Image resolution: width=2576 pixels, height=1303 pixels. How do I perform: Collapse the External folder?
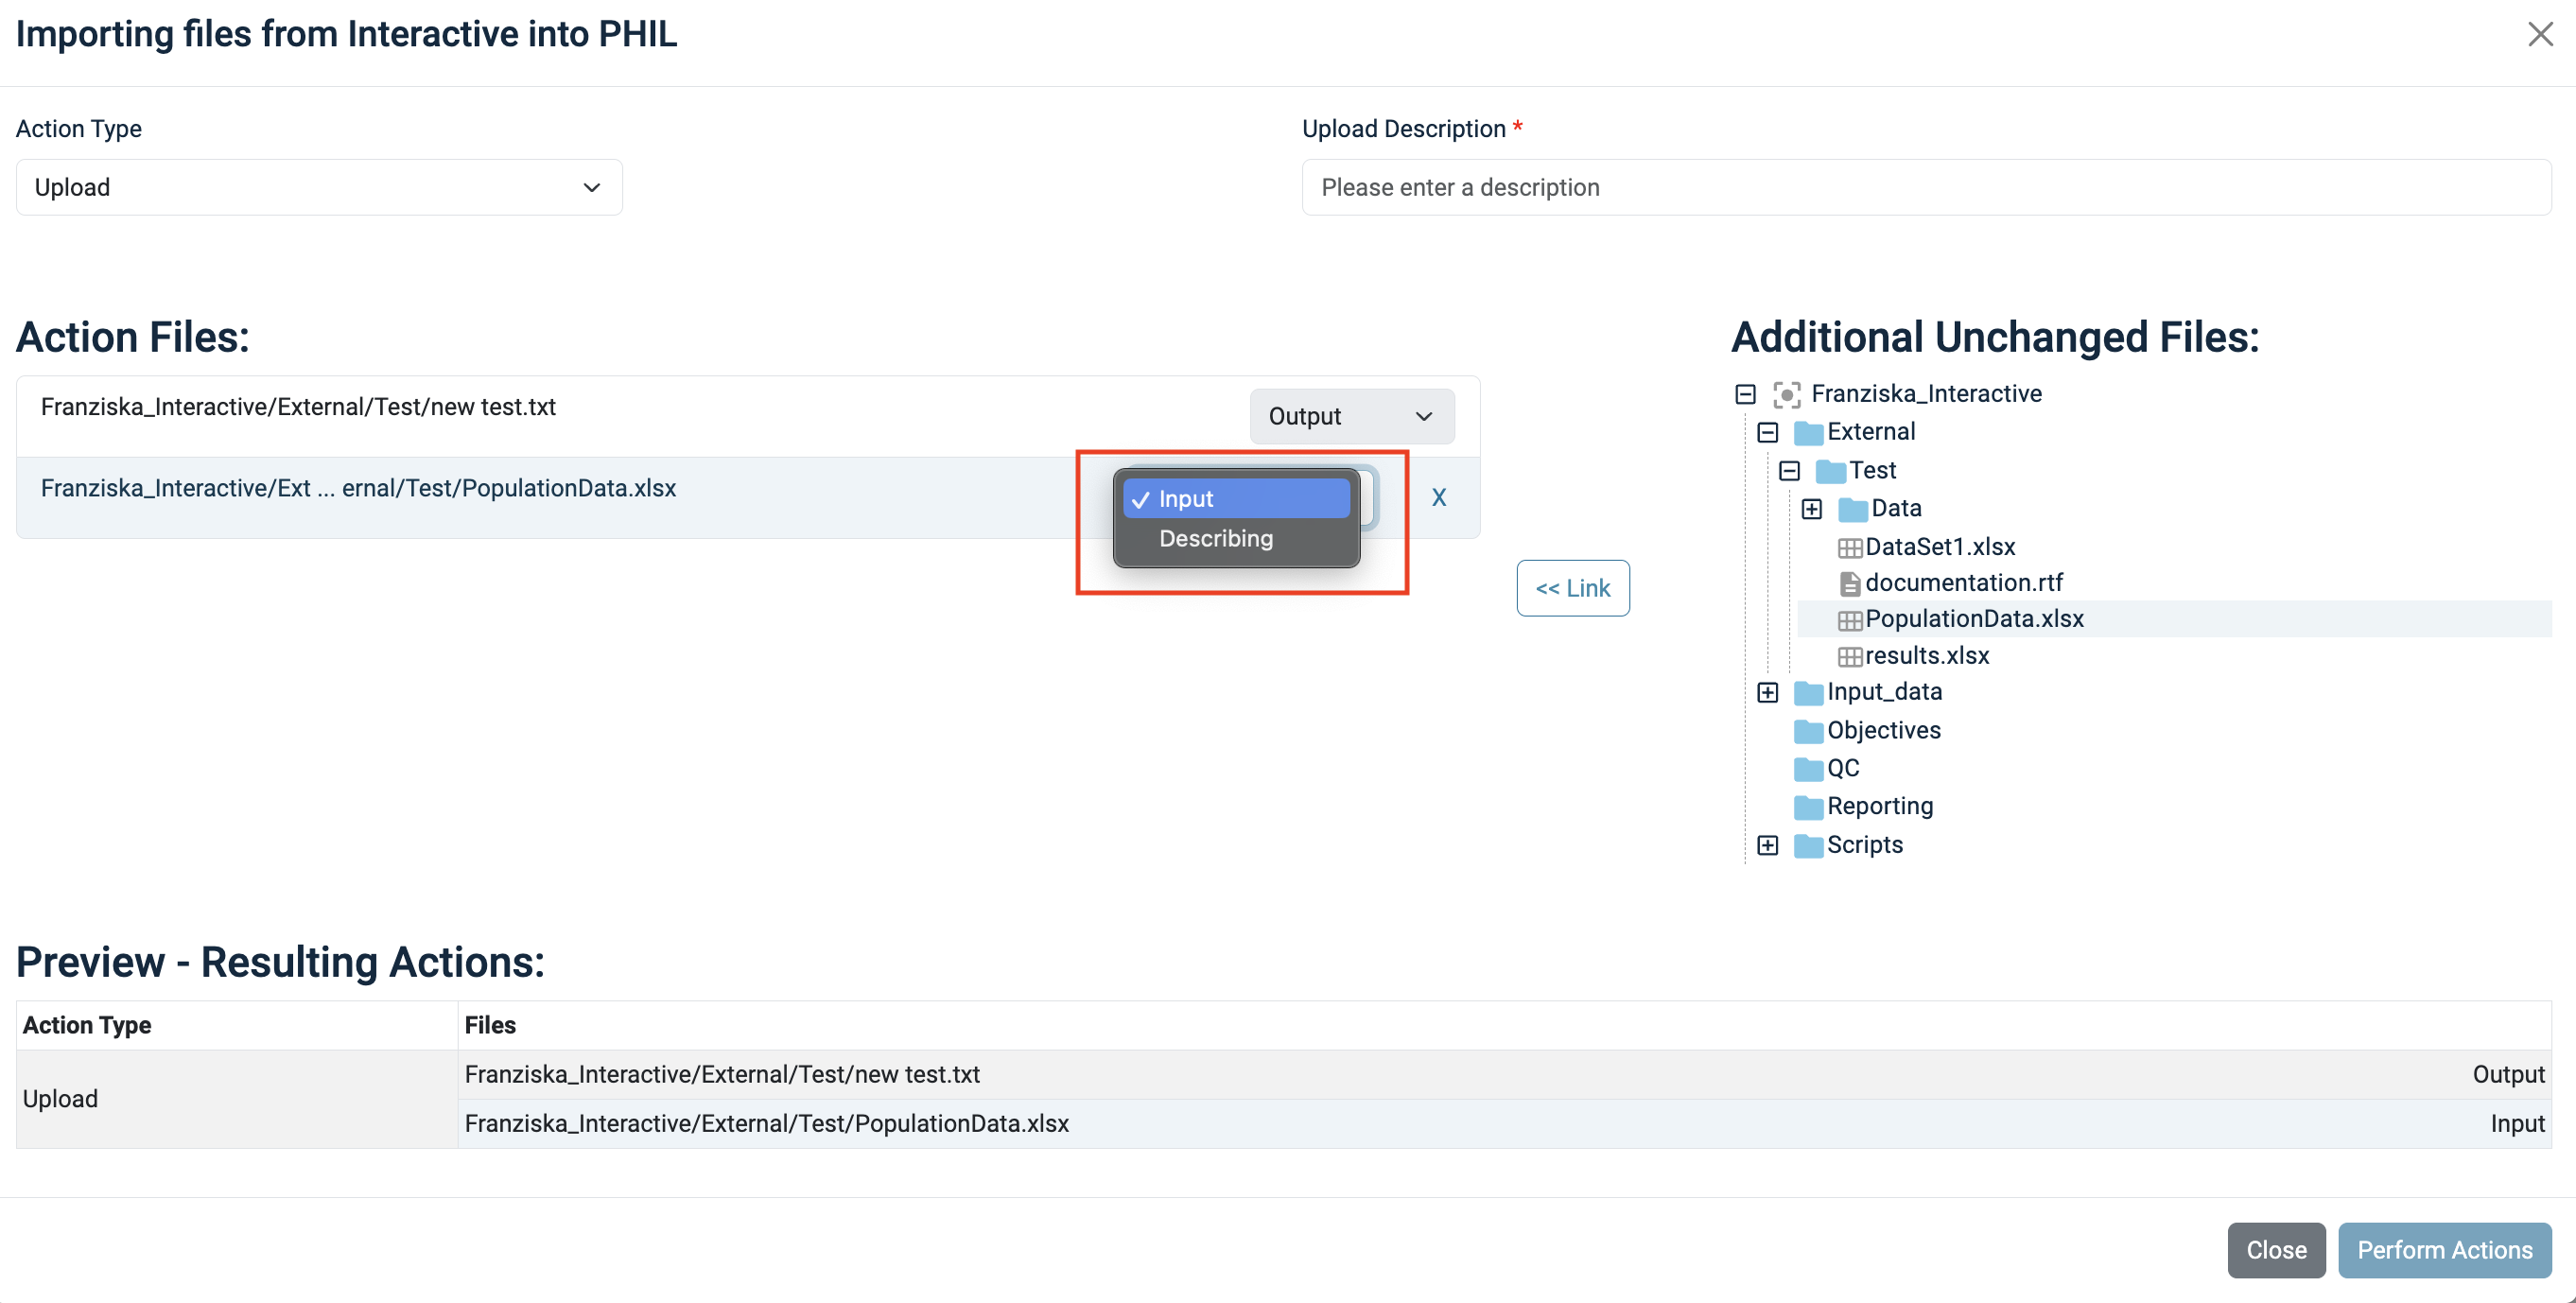tap(1767, 432)
